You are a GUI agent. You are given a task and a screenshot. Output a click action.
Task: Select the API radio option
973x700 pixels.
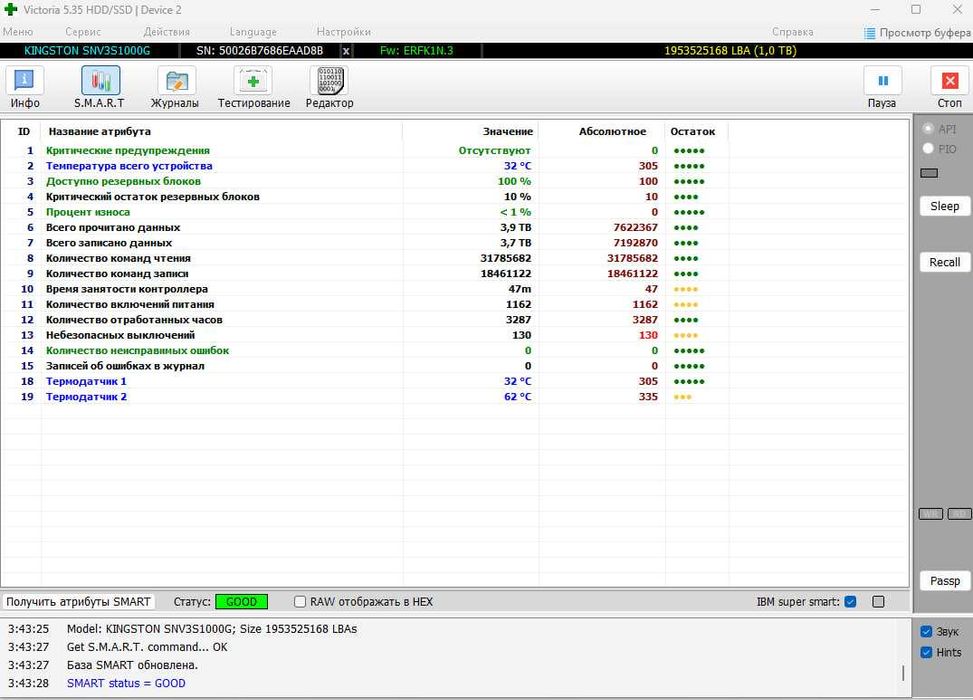(928, 128)
